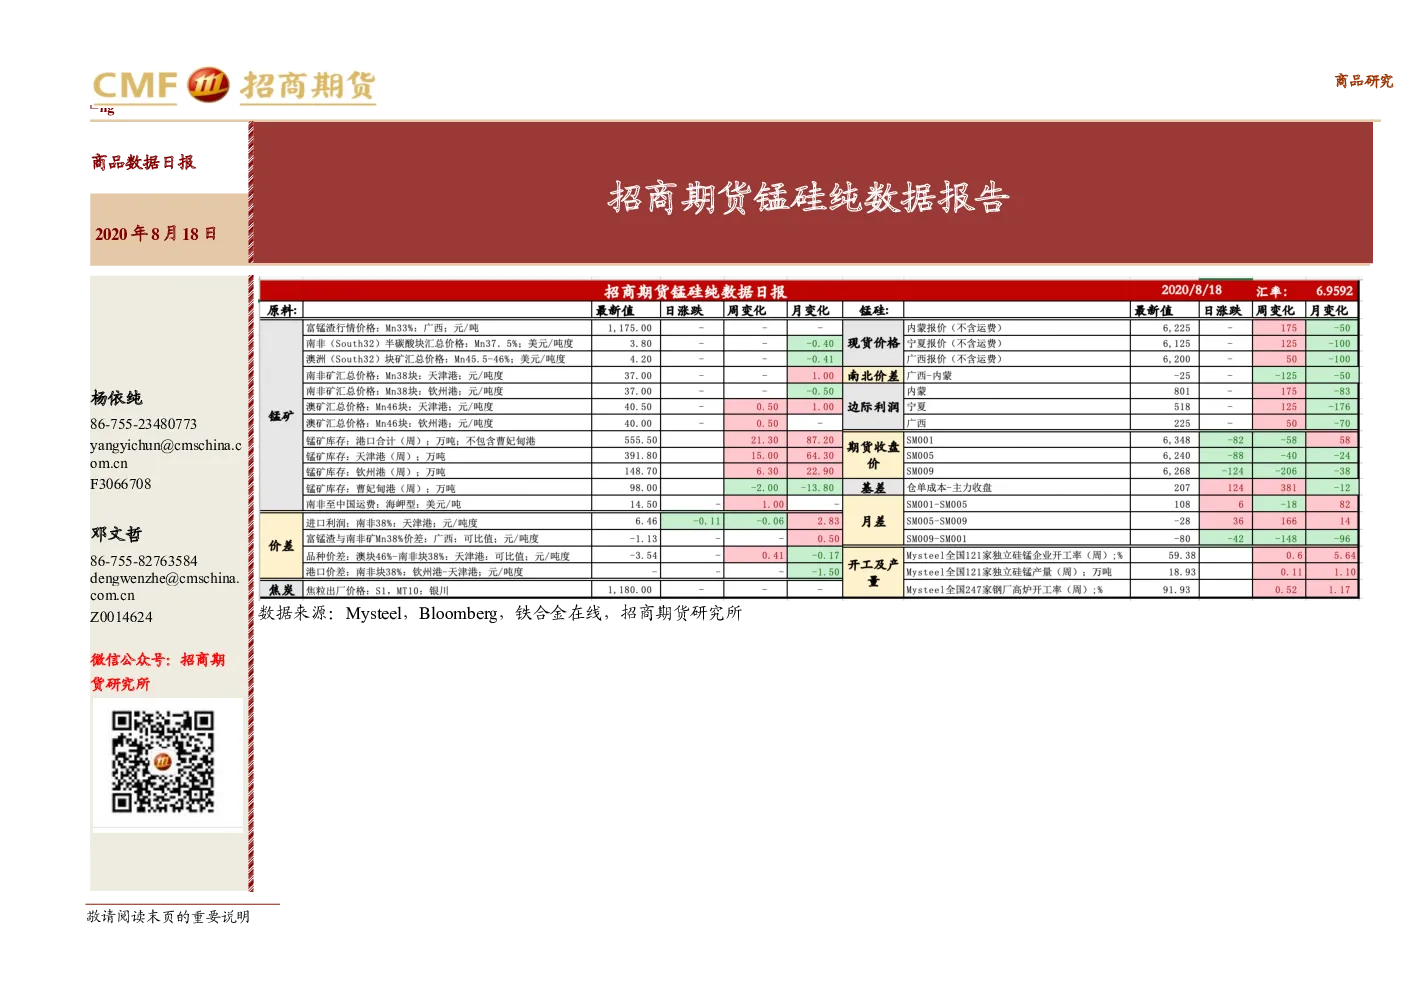Screen dimensions: 1403x992
Task: Click the 开工及产量 category cell
Action: click(873, 572)
